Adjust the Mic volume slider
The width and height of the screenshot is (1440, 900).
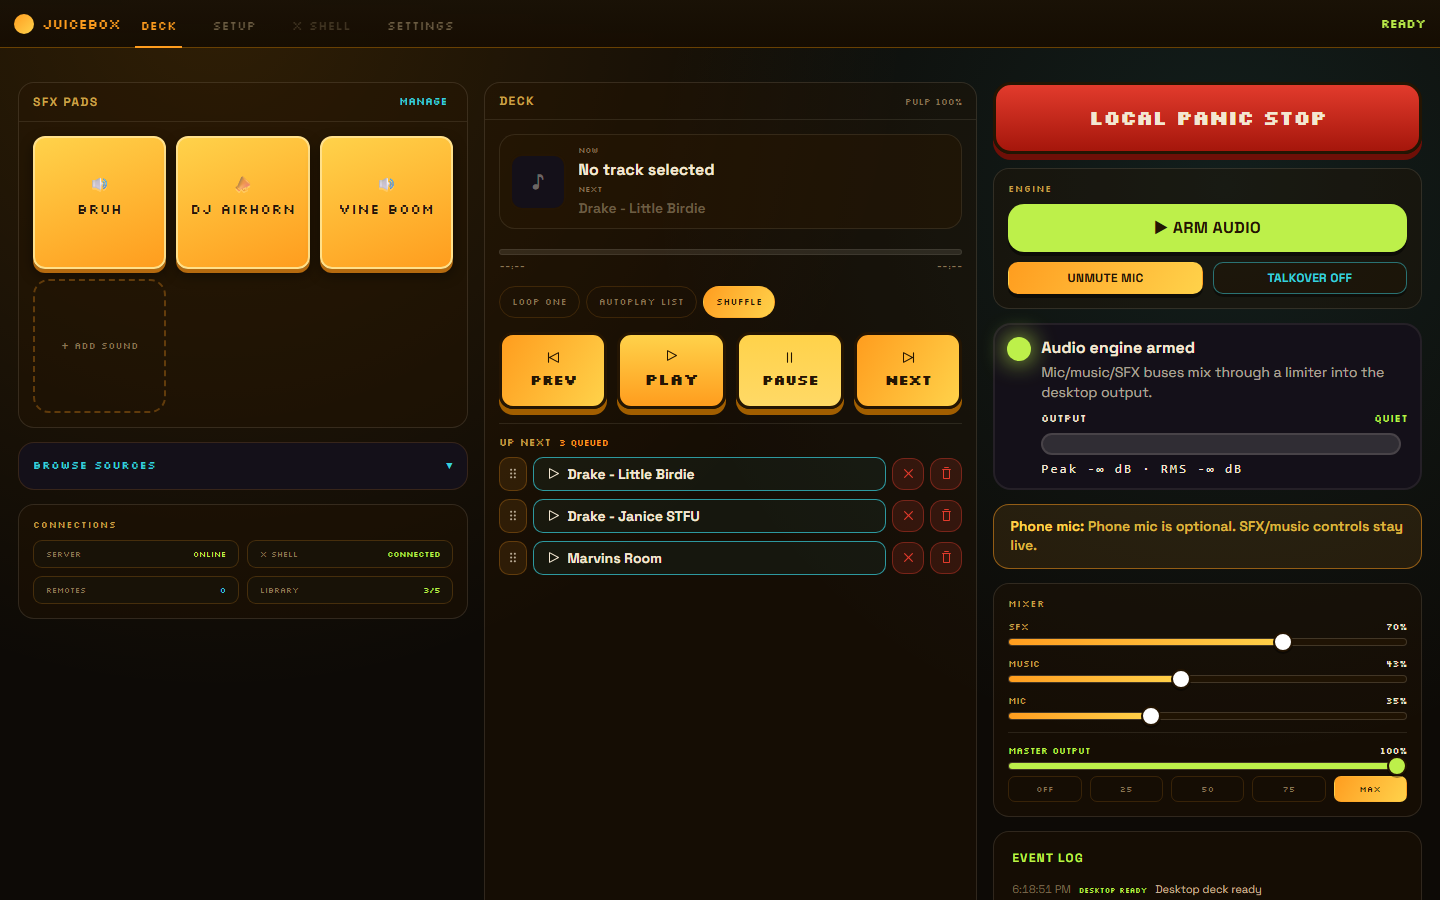coord(1207,716)
